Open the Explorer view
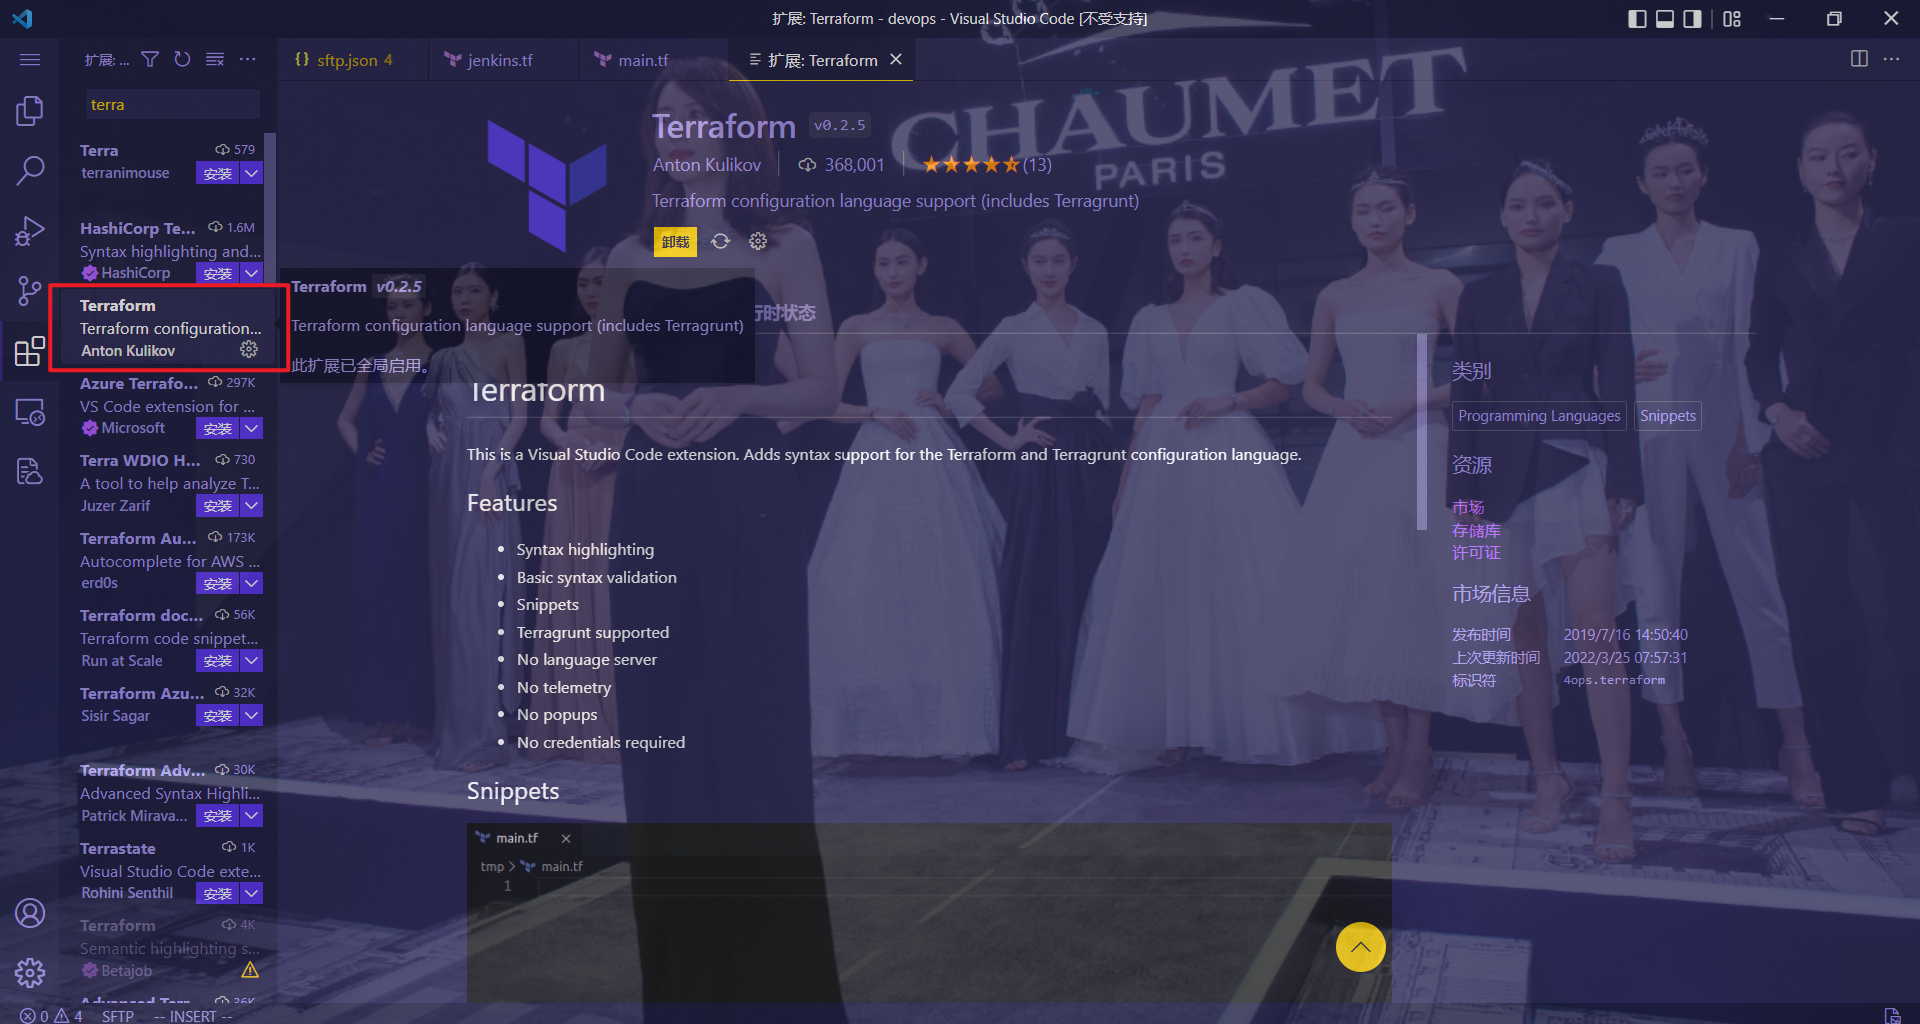This screenshot has height=1024, width=1920. tap(30, 110)
